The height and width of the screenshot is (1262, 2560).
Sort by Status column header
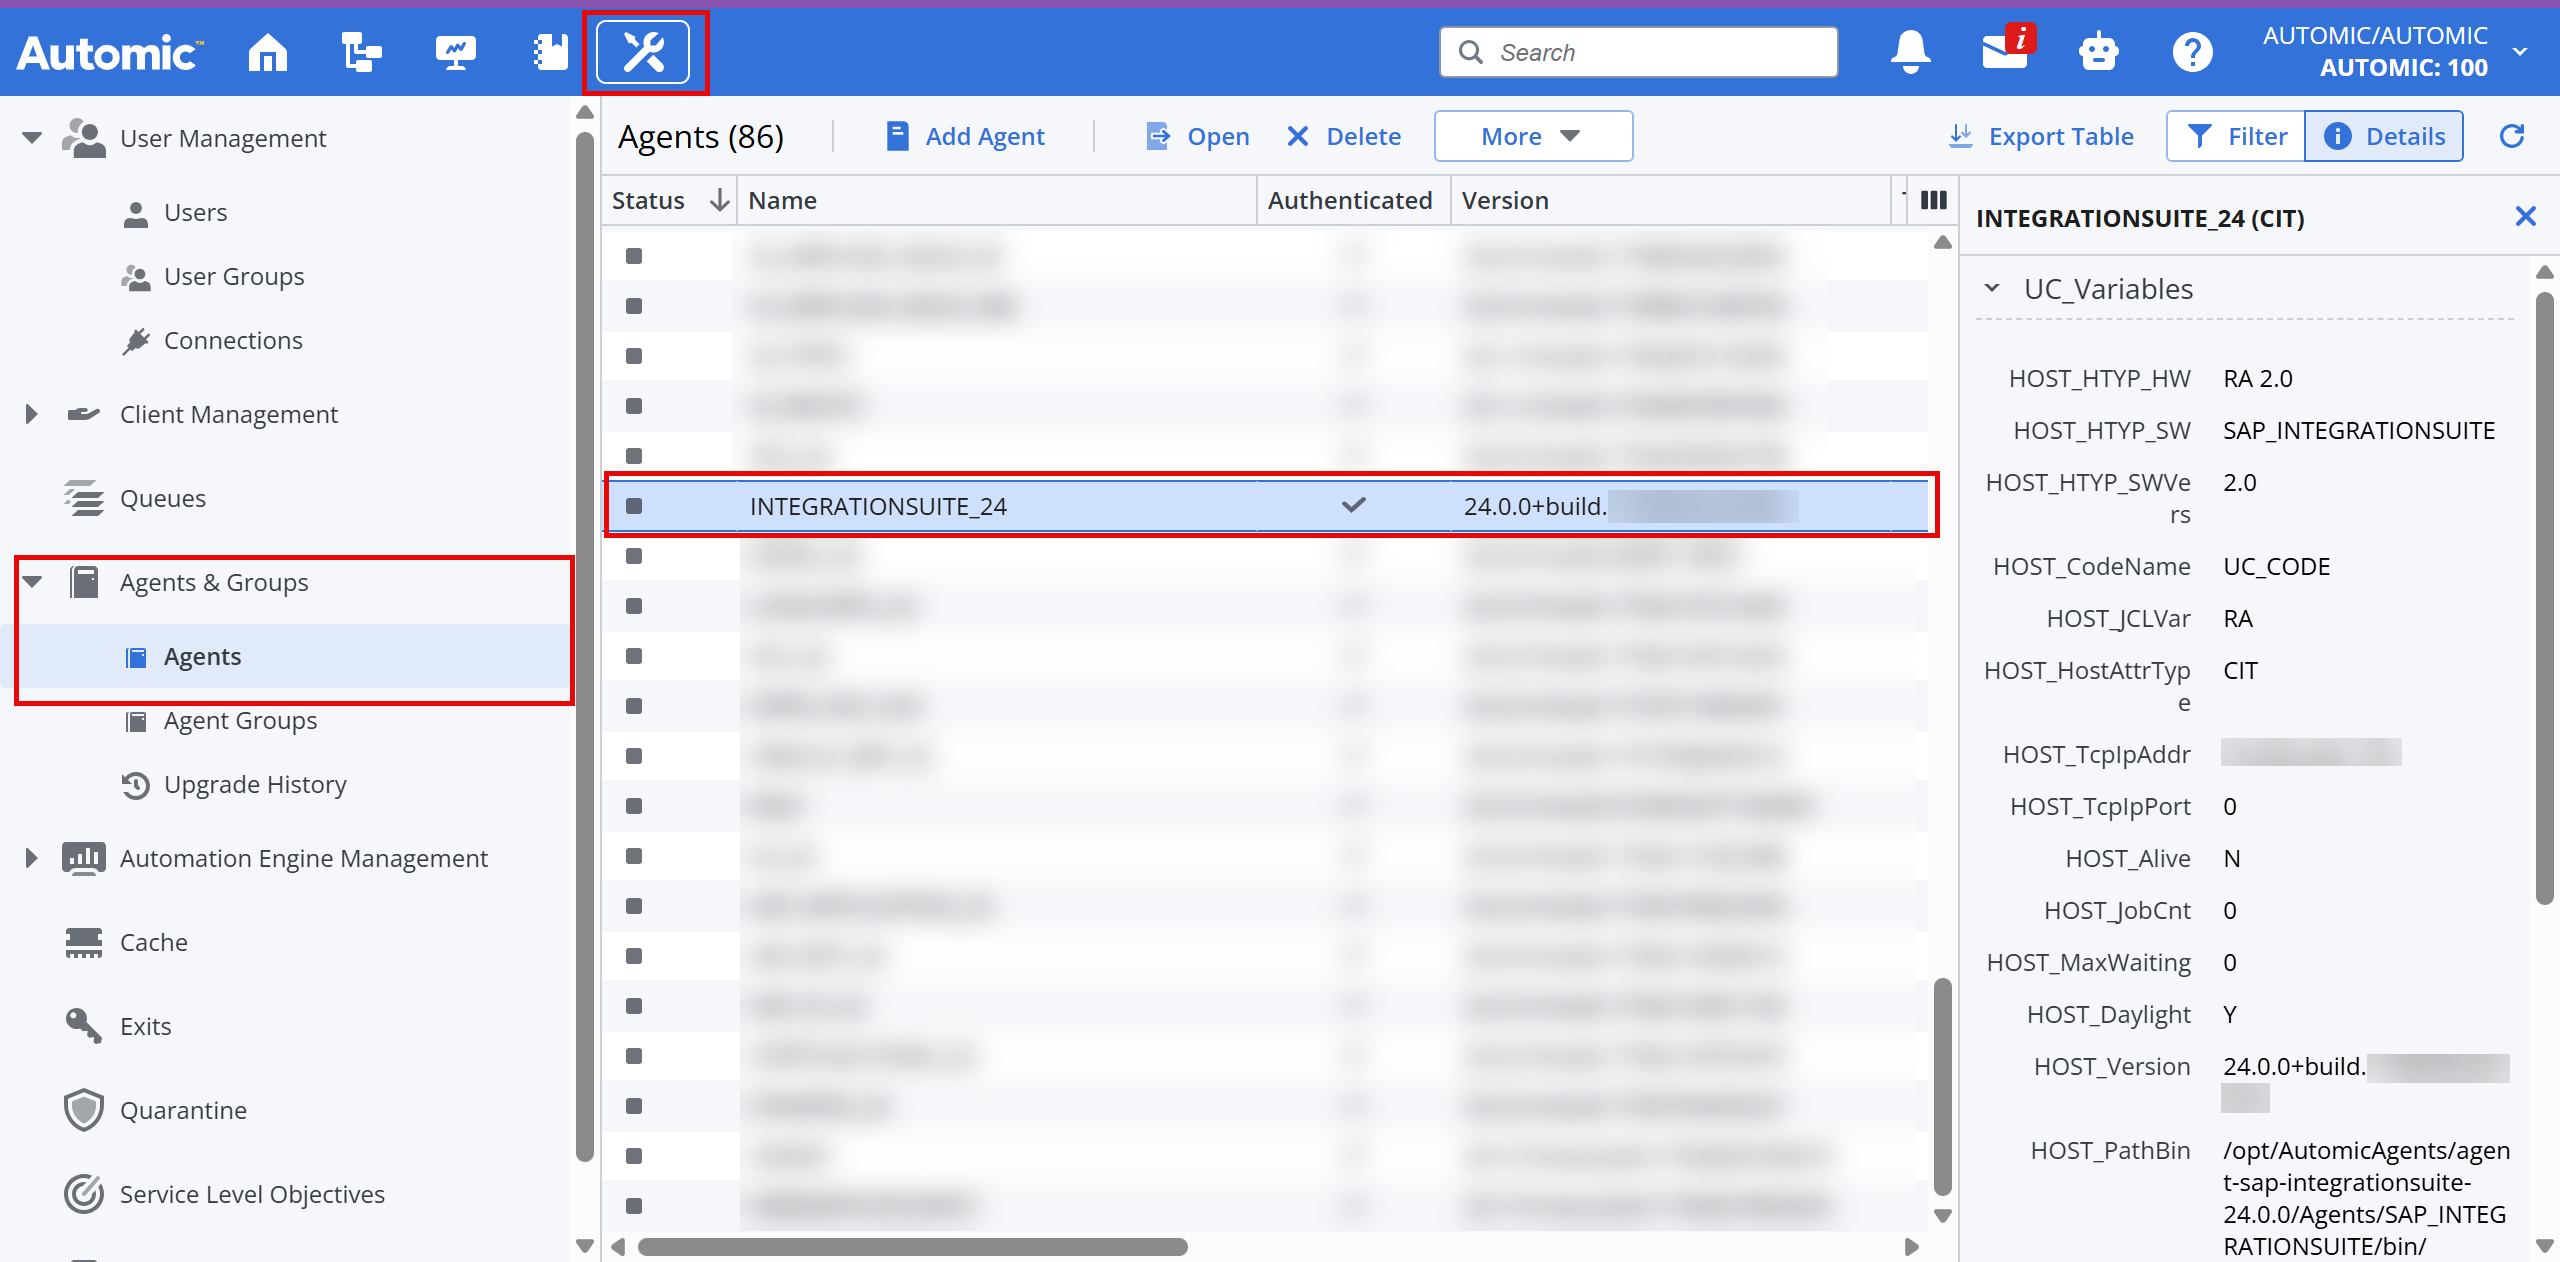pos(669,200)
